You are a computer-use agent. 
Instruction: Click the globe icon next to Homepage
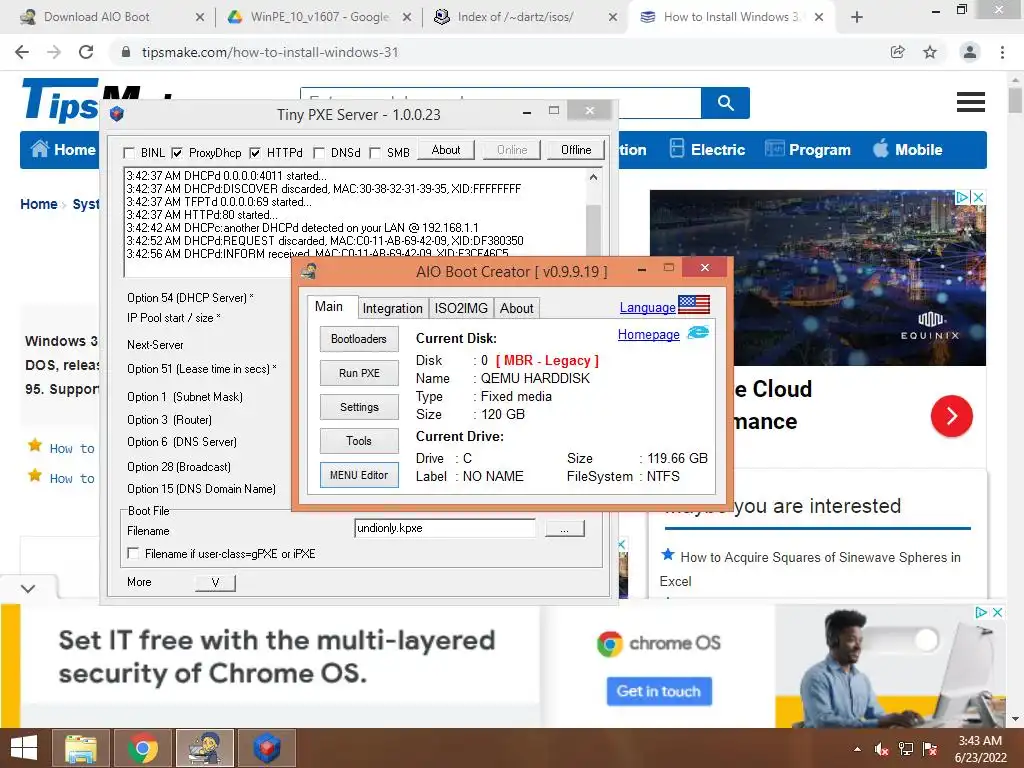[x=698, y=332]
